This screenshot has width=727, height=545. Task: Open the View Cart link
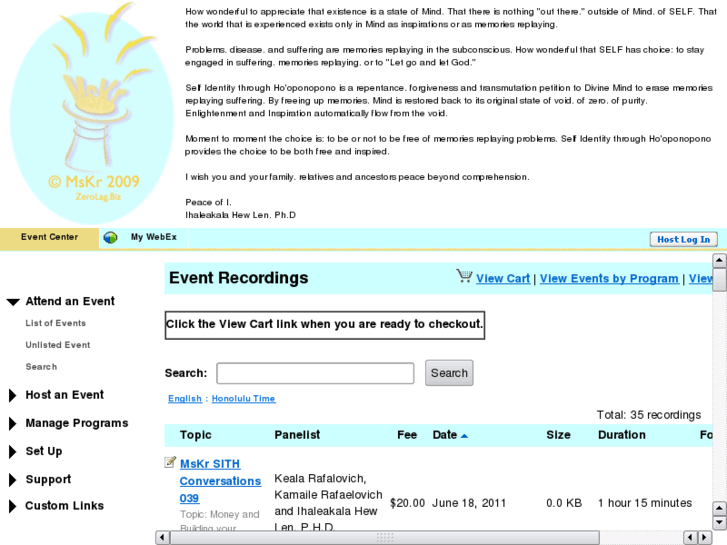pos(503,278)
